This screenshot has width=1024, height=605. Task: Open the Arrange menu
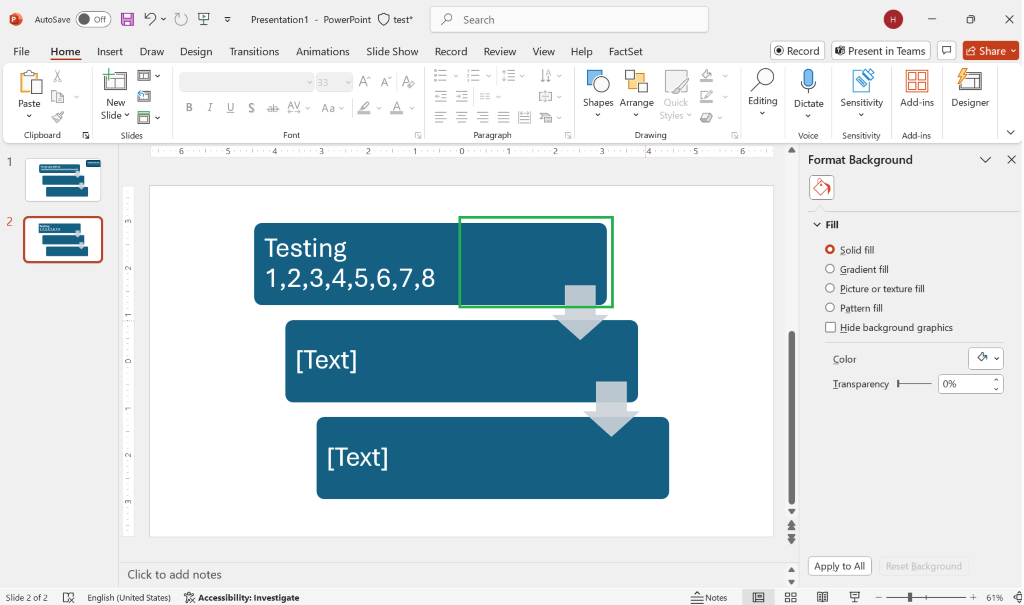pyautogui.click(x=636, y=94)
